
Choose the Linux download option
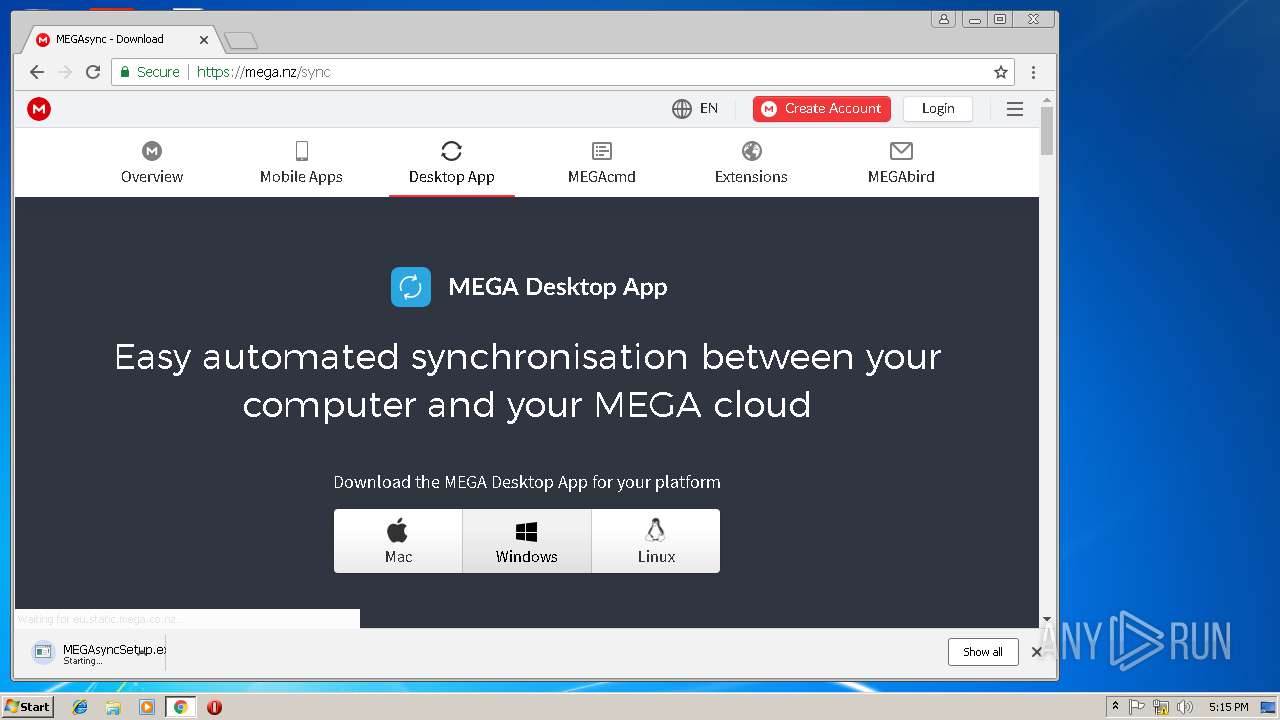point(656,541)
